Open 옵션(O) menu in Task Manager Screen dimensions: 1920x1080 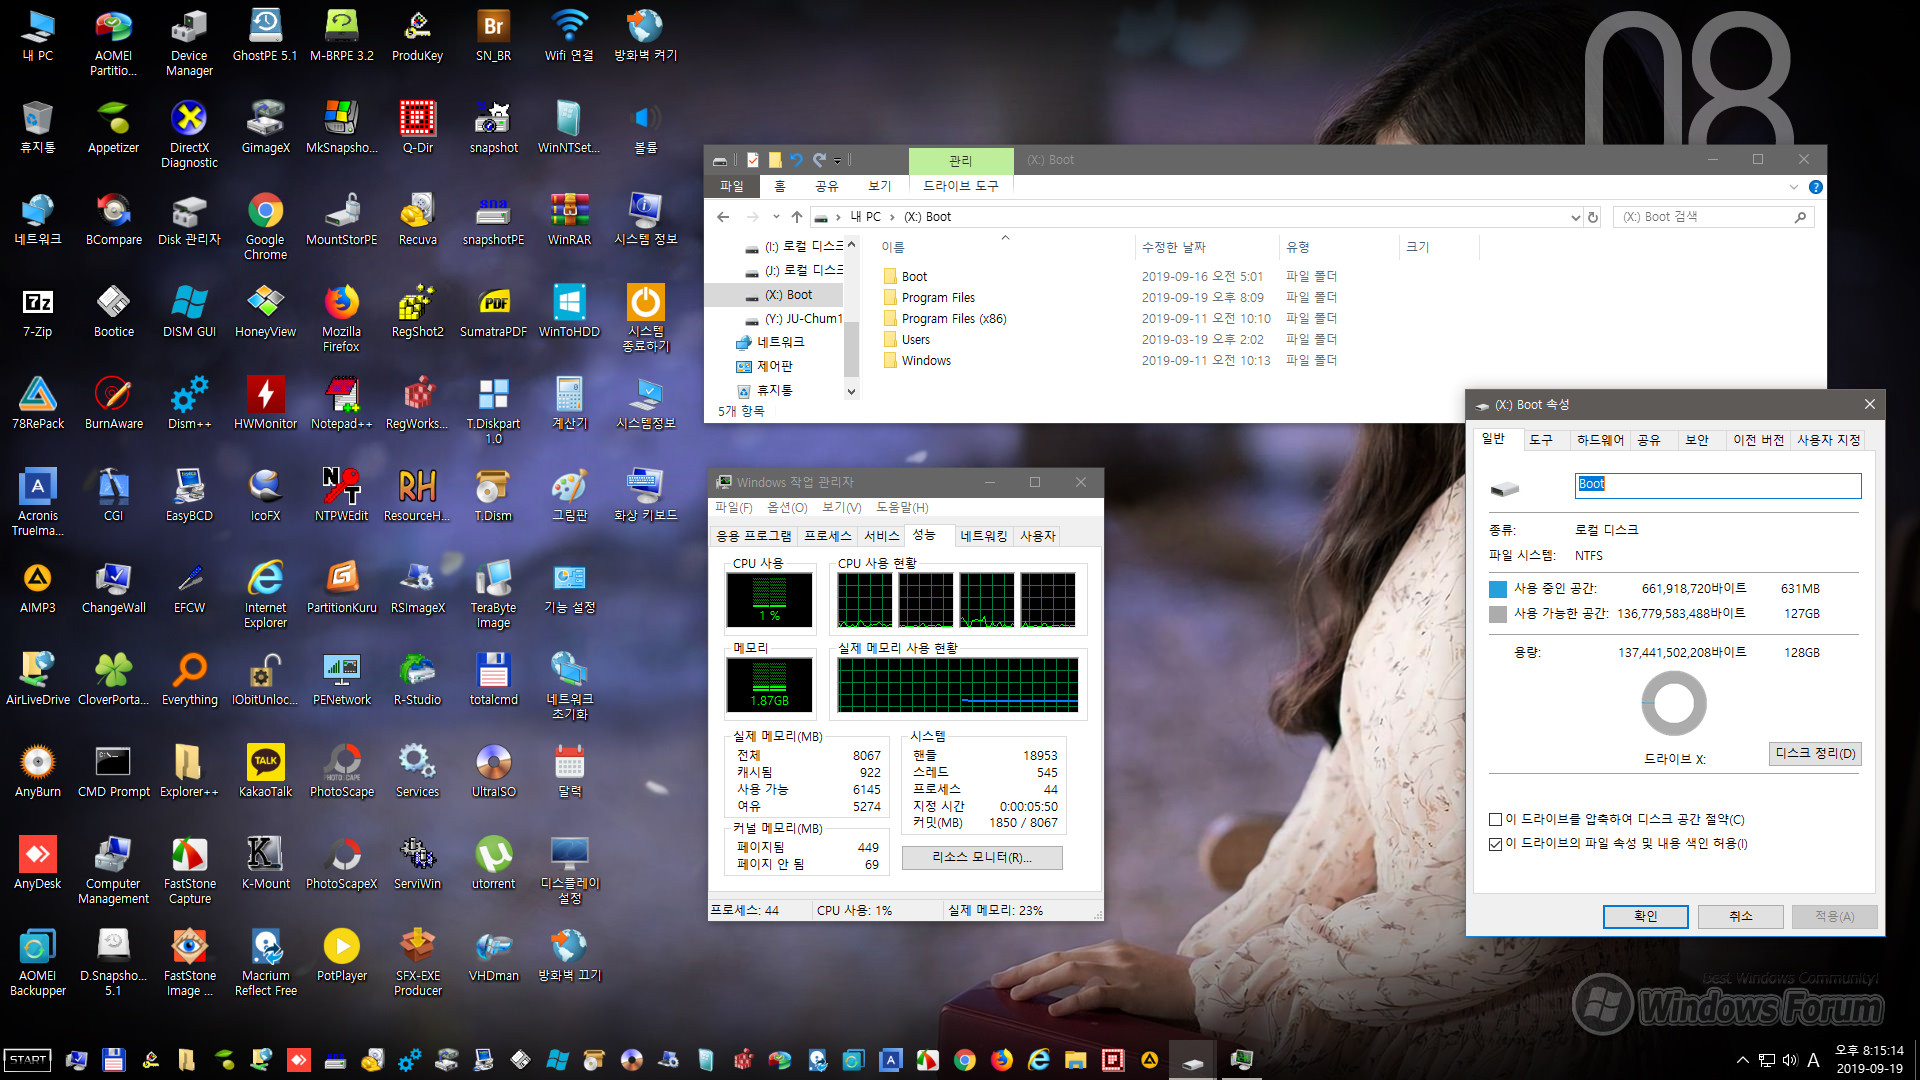pos(787,508)
